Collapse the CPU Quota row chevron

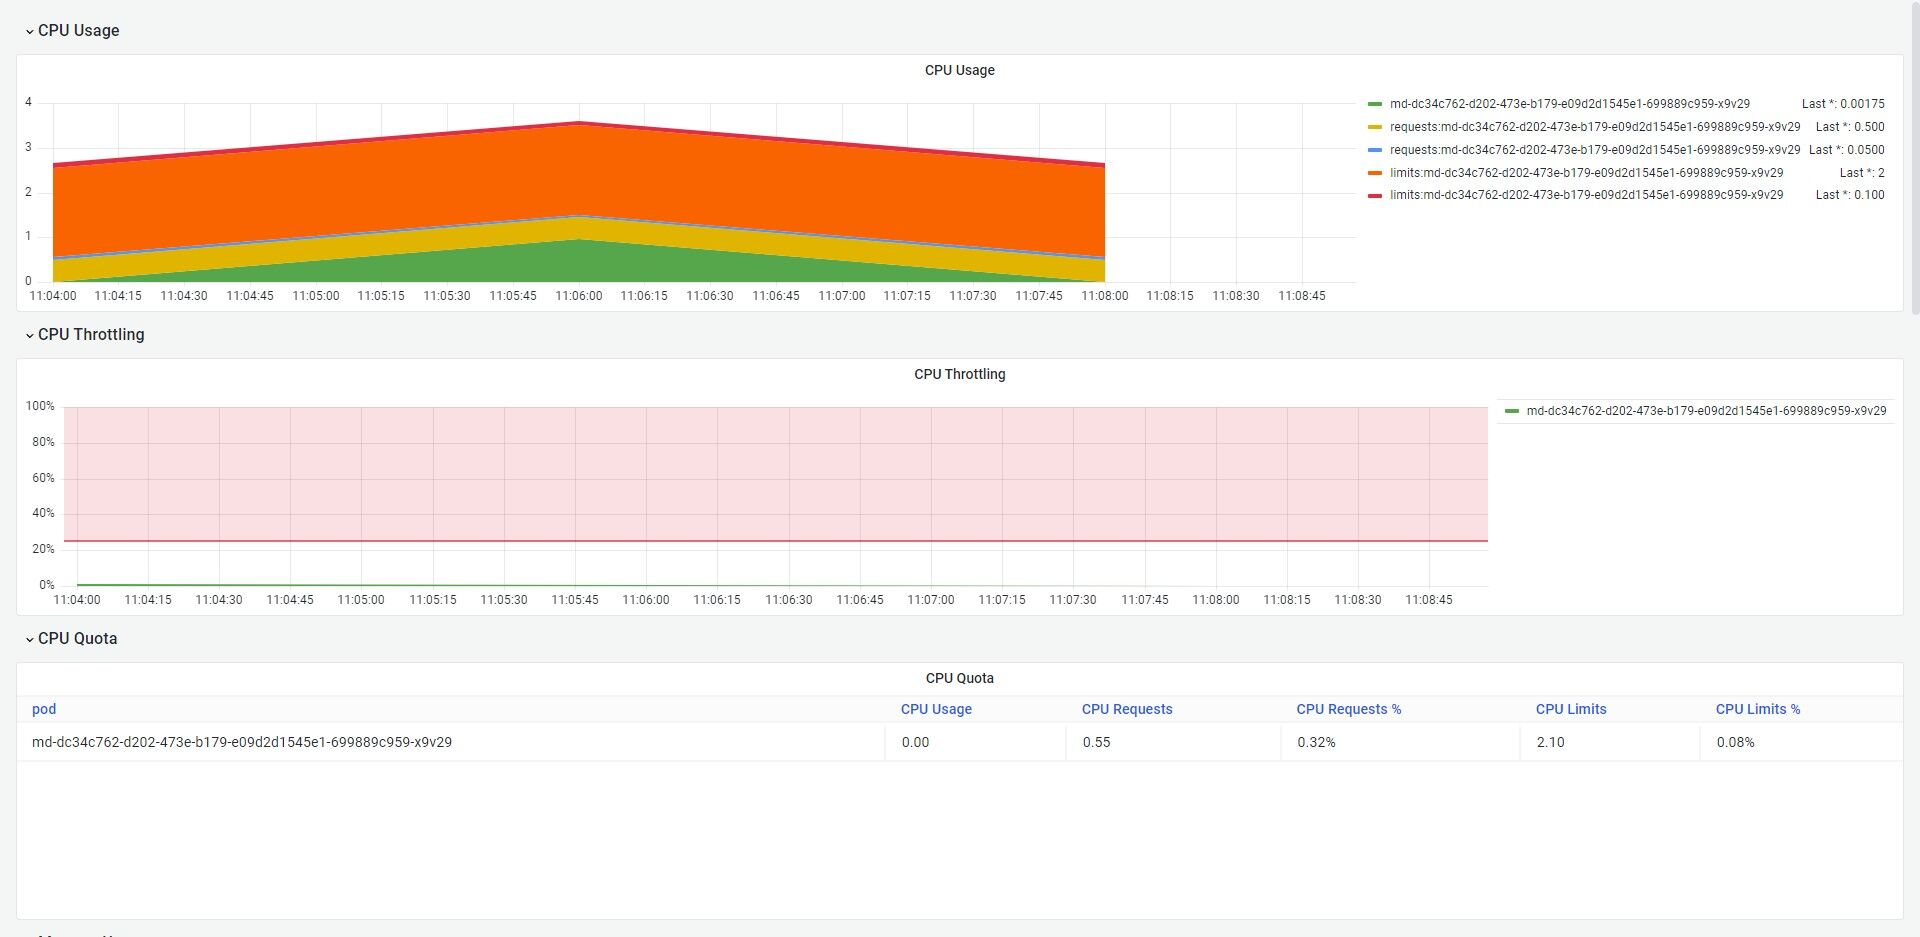click(x=29, y=640)
